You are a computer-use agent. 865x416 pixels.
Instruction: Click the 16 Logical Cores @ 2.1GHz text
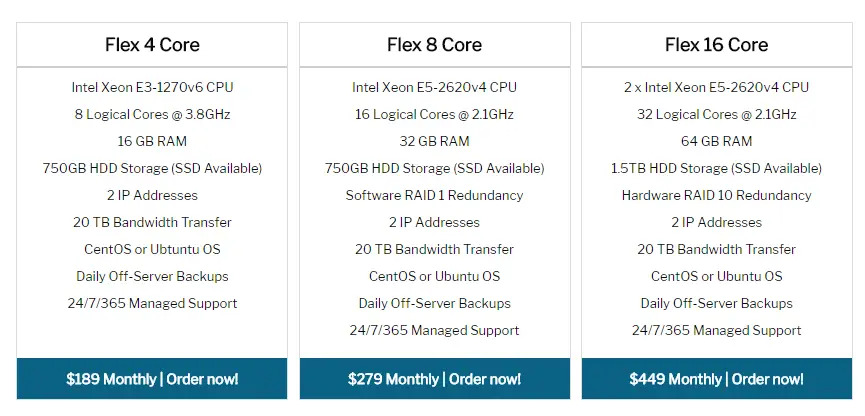[x=435, y=114]
